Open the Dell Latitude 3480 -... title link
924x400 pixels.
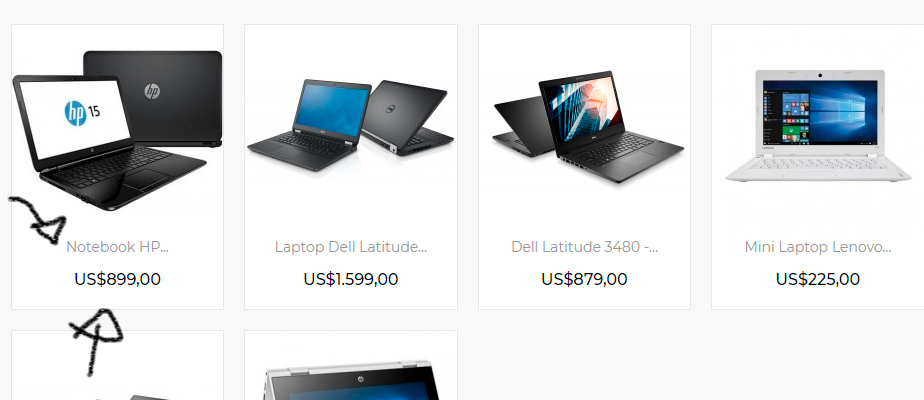tap(584, 247)
